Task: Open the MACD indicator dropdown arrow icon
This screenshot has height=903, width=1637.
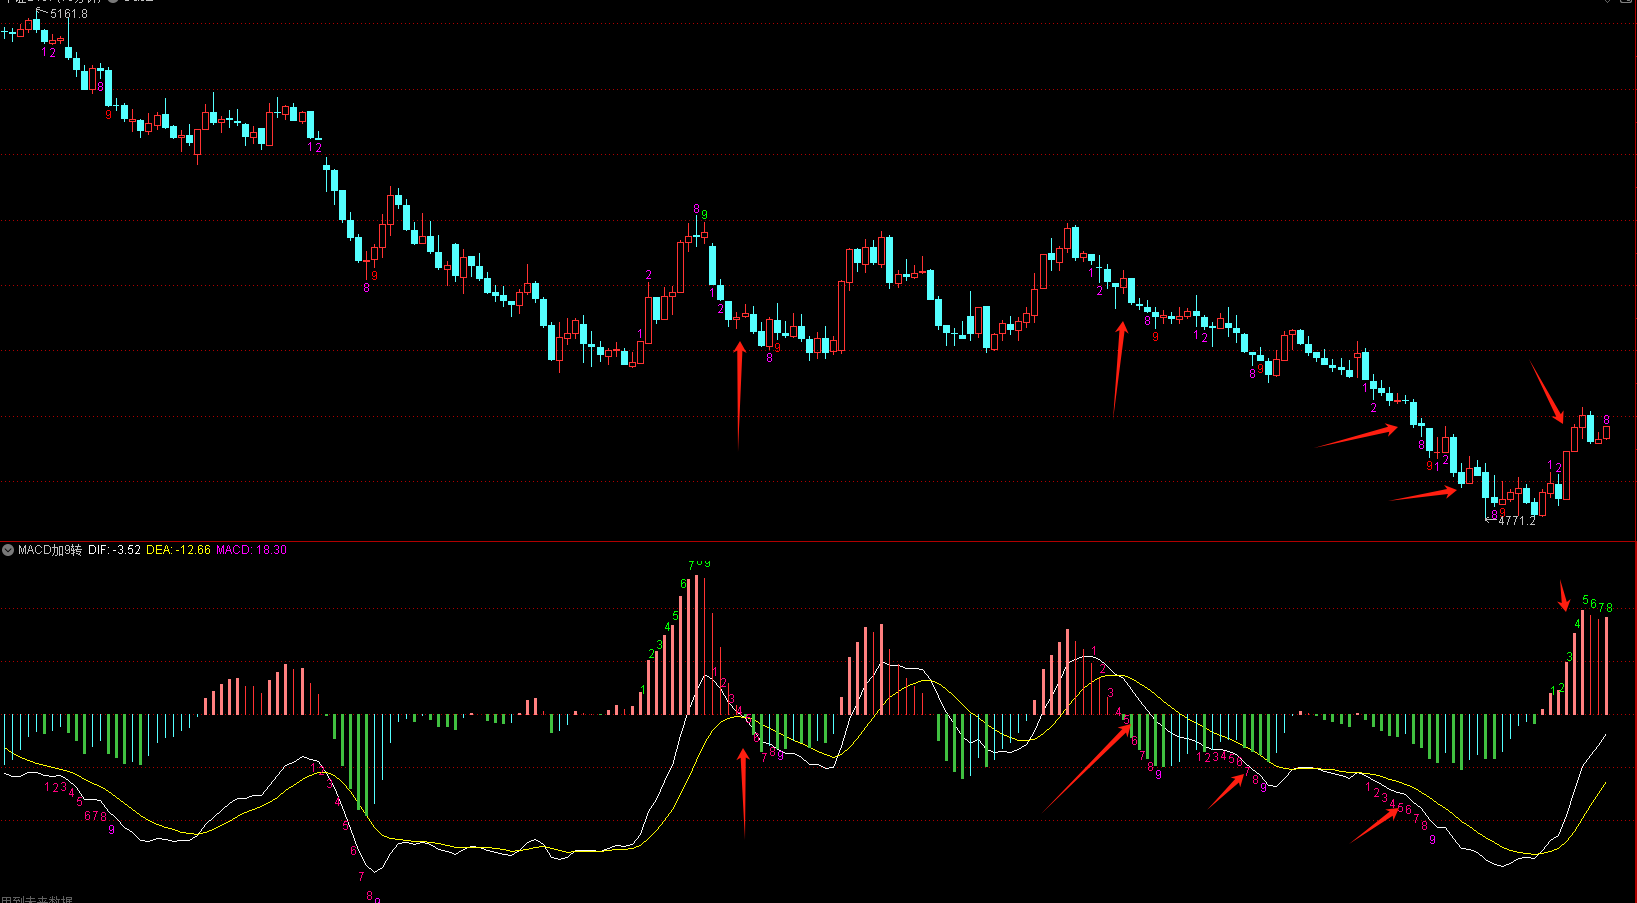Action: point(8,550)
